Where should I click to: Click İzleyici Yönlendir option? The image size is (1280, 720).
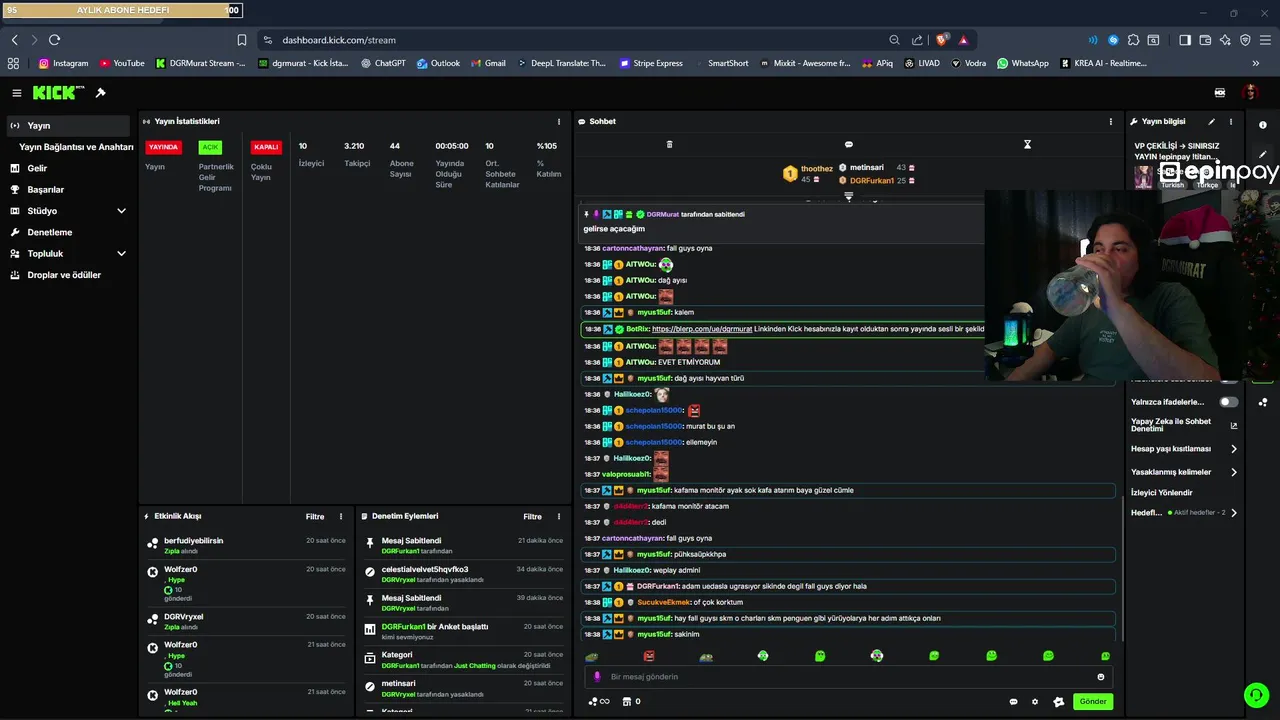[1161, 493]
